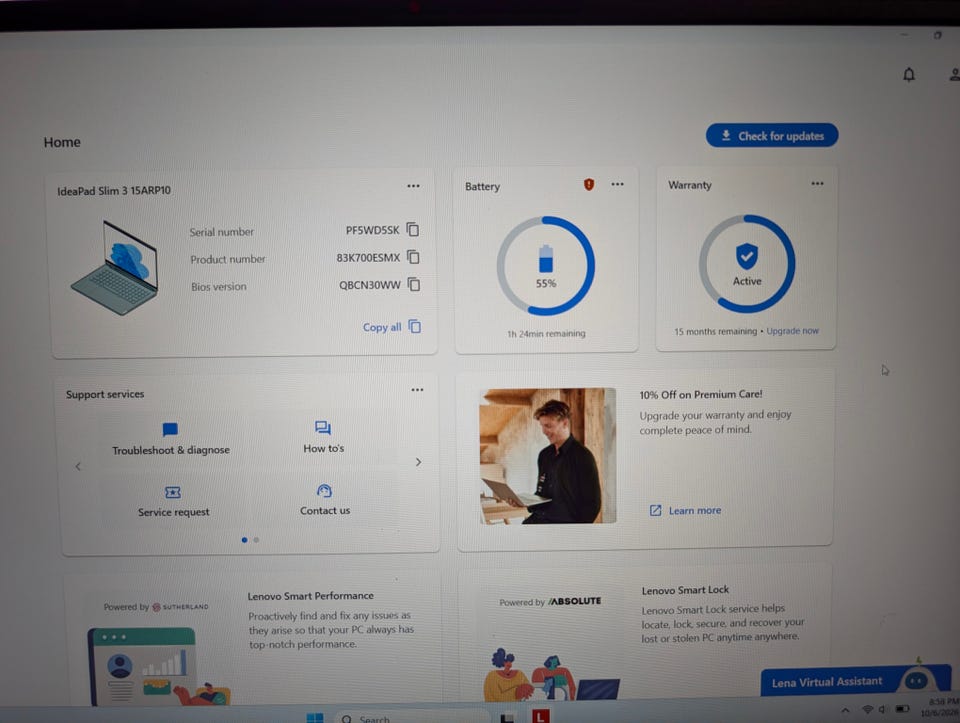Copy the serial number PF5WD5SK
Viewport: 960px width, 723px height.
[413, 230]
